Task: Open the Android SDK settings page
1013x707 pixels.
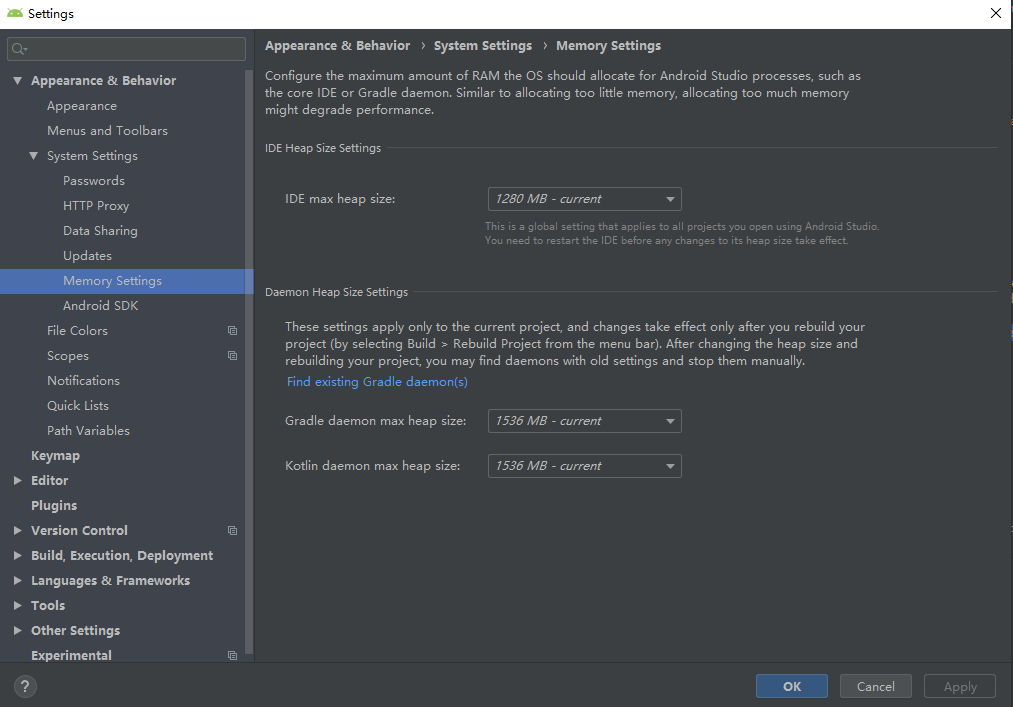Action: tap(100, 306)
